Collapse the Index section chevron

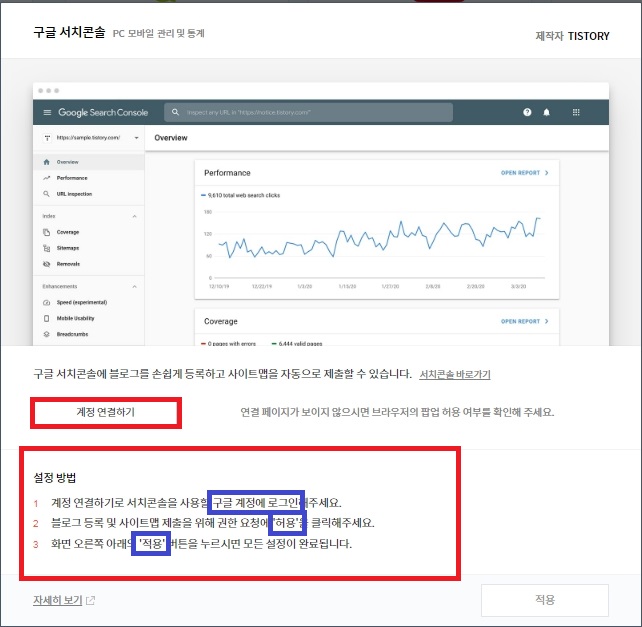(134, 216)
